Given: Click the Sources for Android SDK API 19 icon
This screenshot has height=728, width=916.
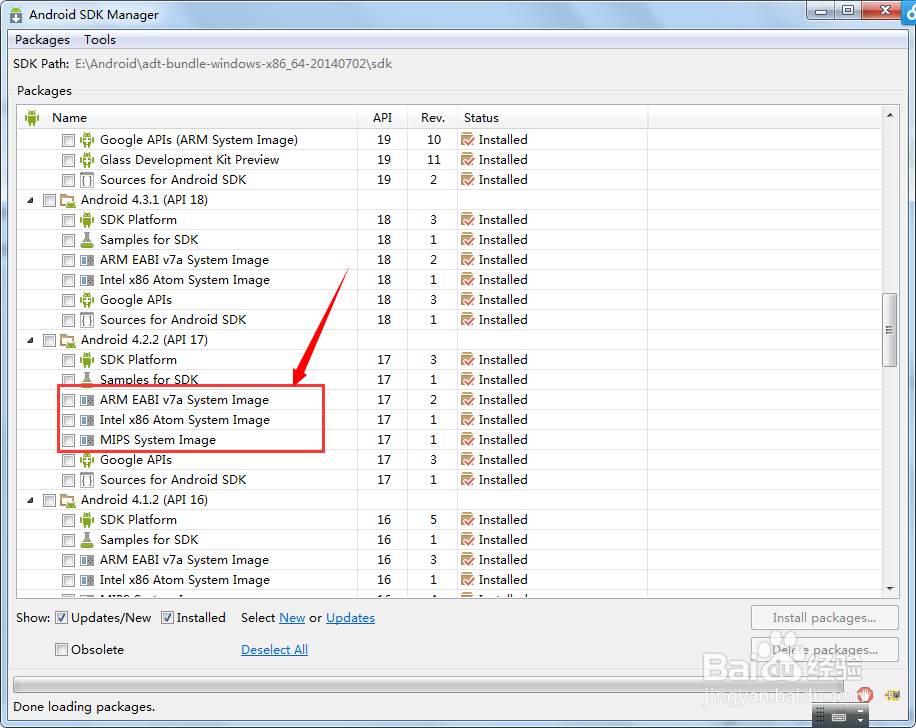Looking at the screenshot, I should [87, 180].
